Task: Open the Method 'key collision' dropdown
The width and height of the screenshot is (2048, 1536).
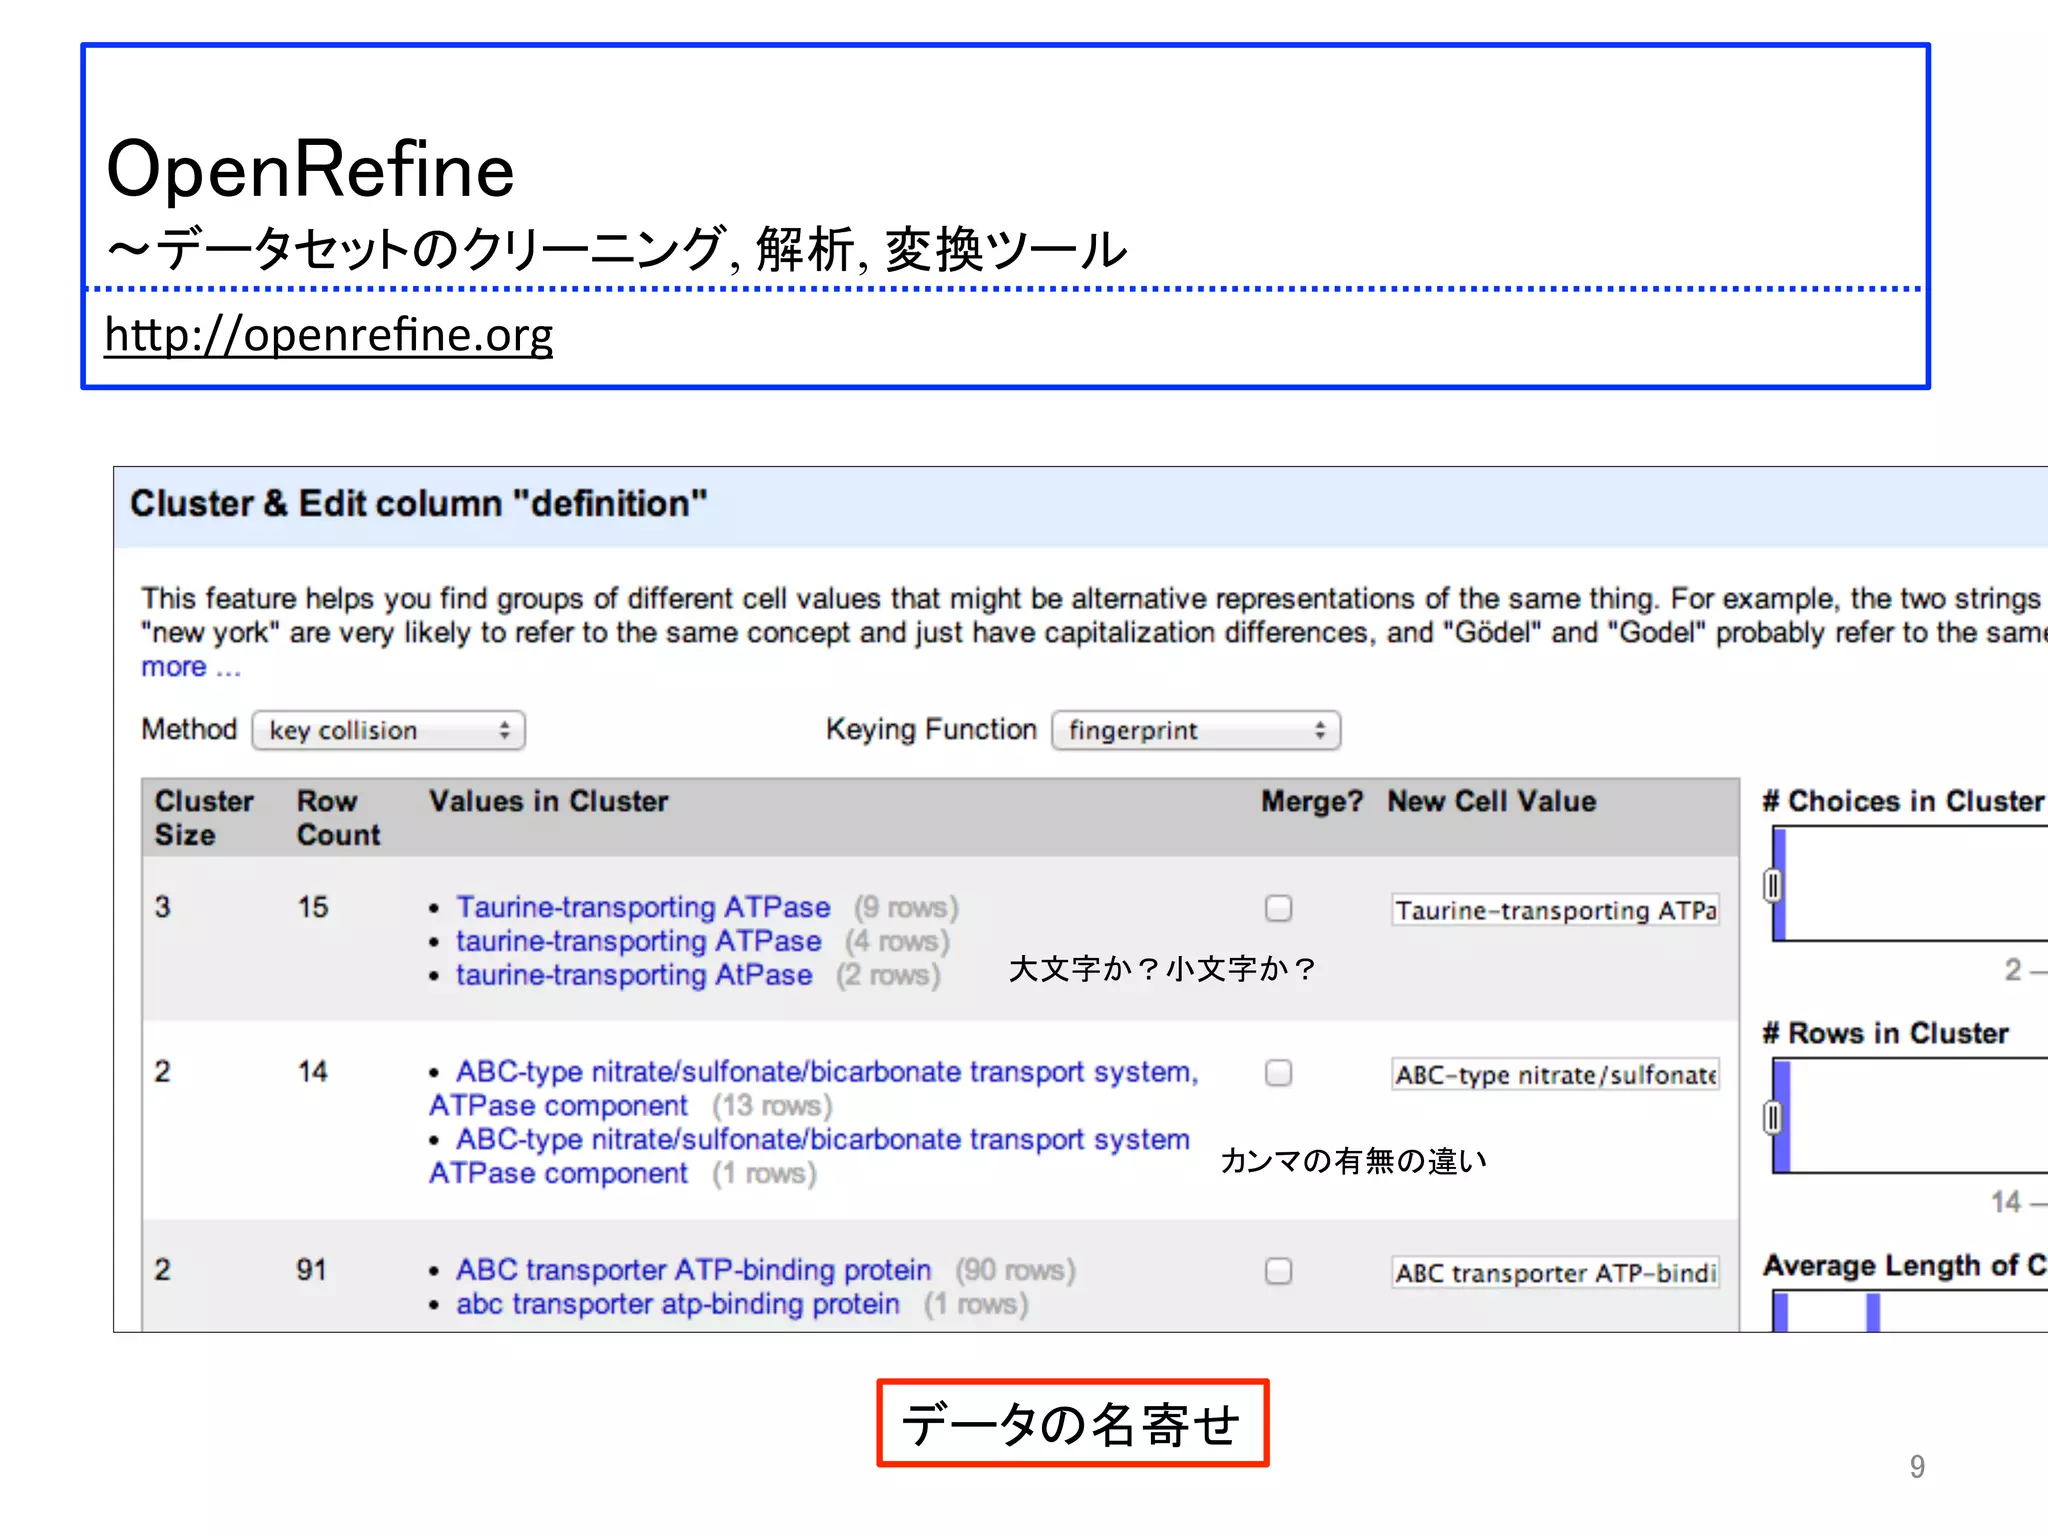Action: (x=388, y=730)
